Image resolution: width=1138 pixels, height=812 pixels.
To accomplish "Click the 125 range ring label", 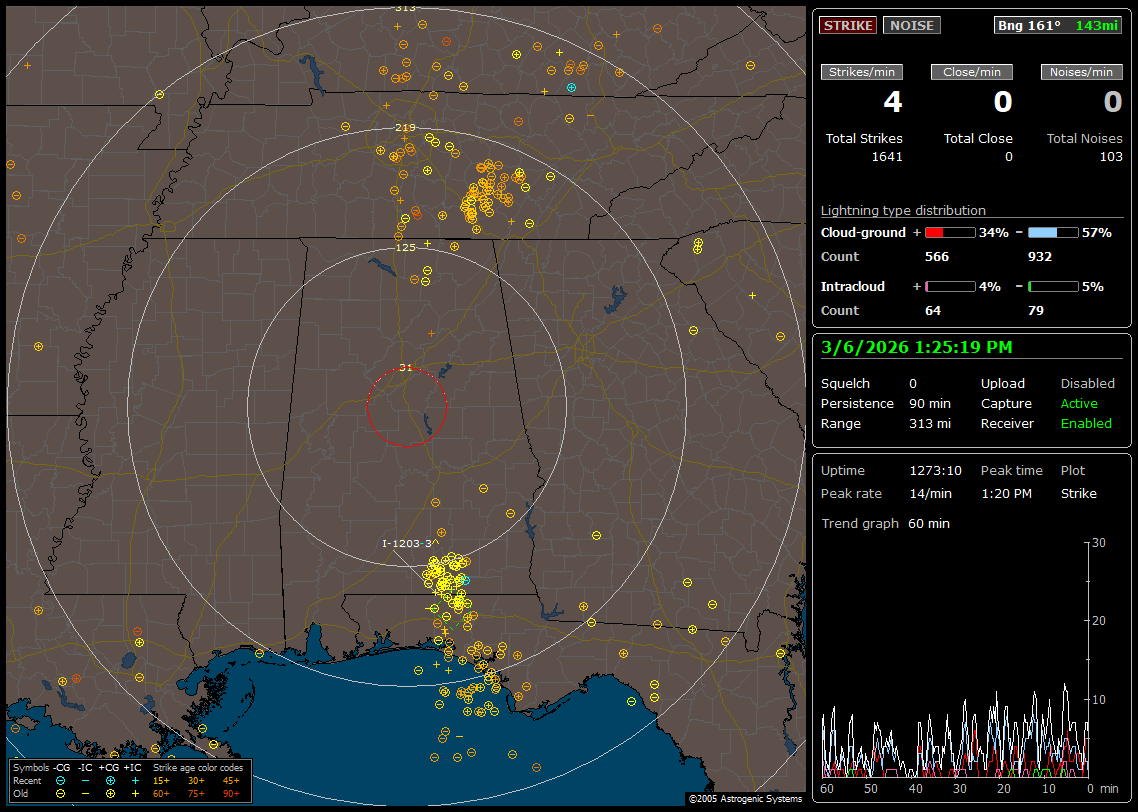I will tap(405, 247).
